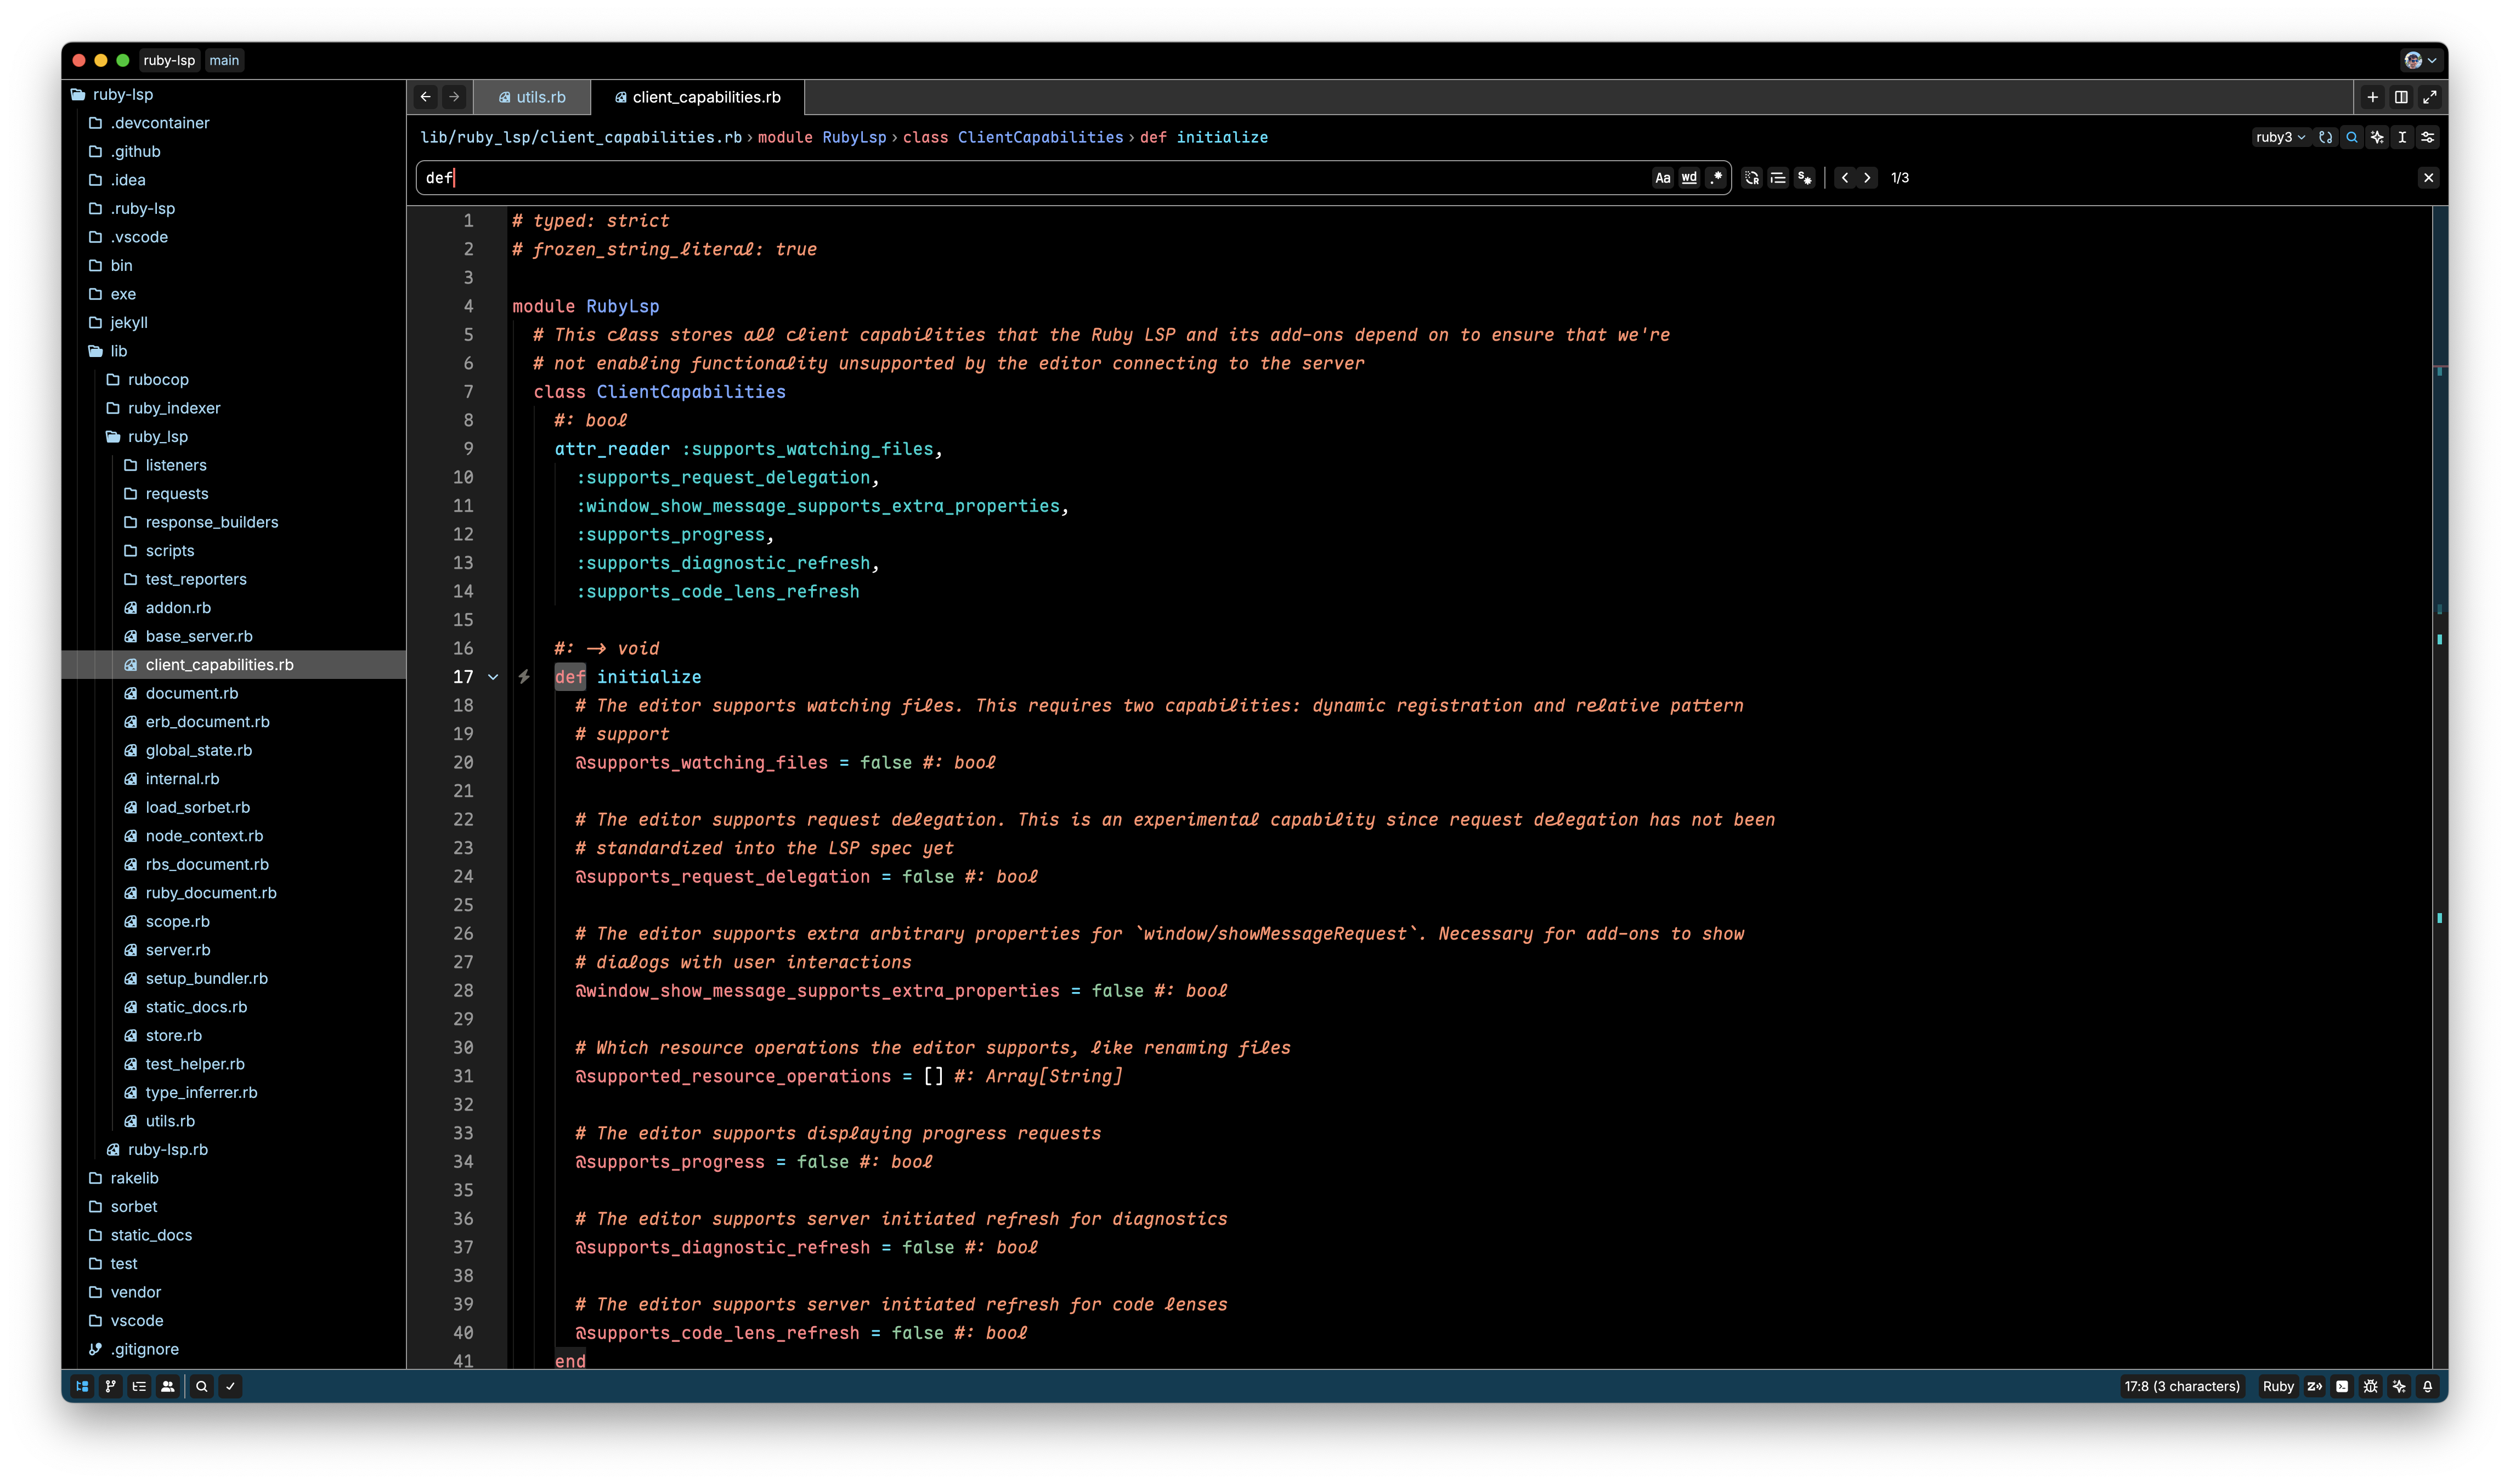Click the split pane icon in tab bar
The width and height of the screenshot is (2510, 1484).
coord(2400,97)
